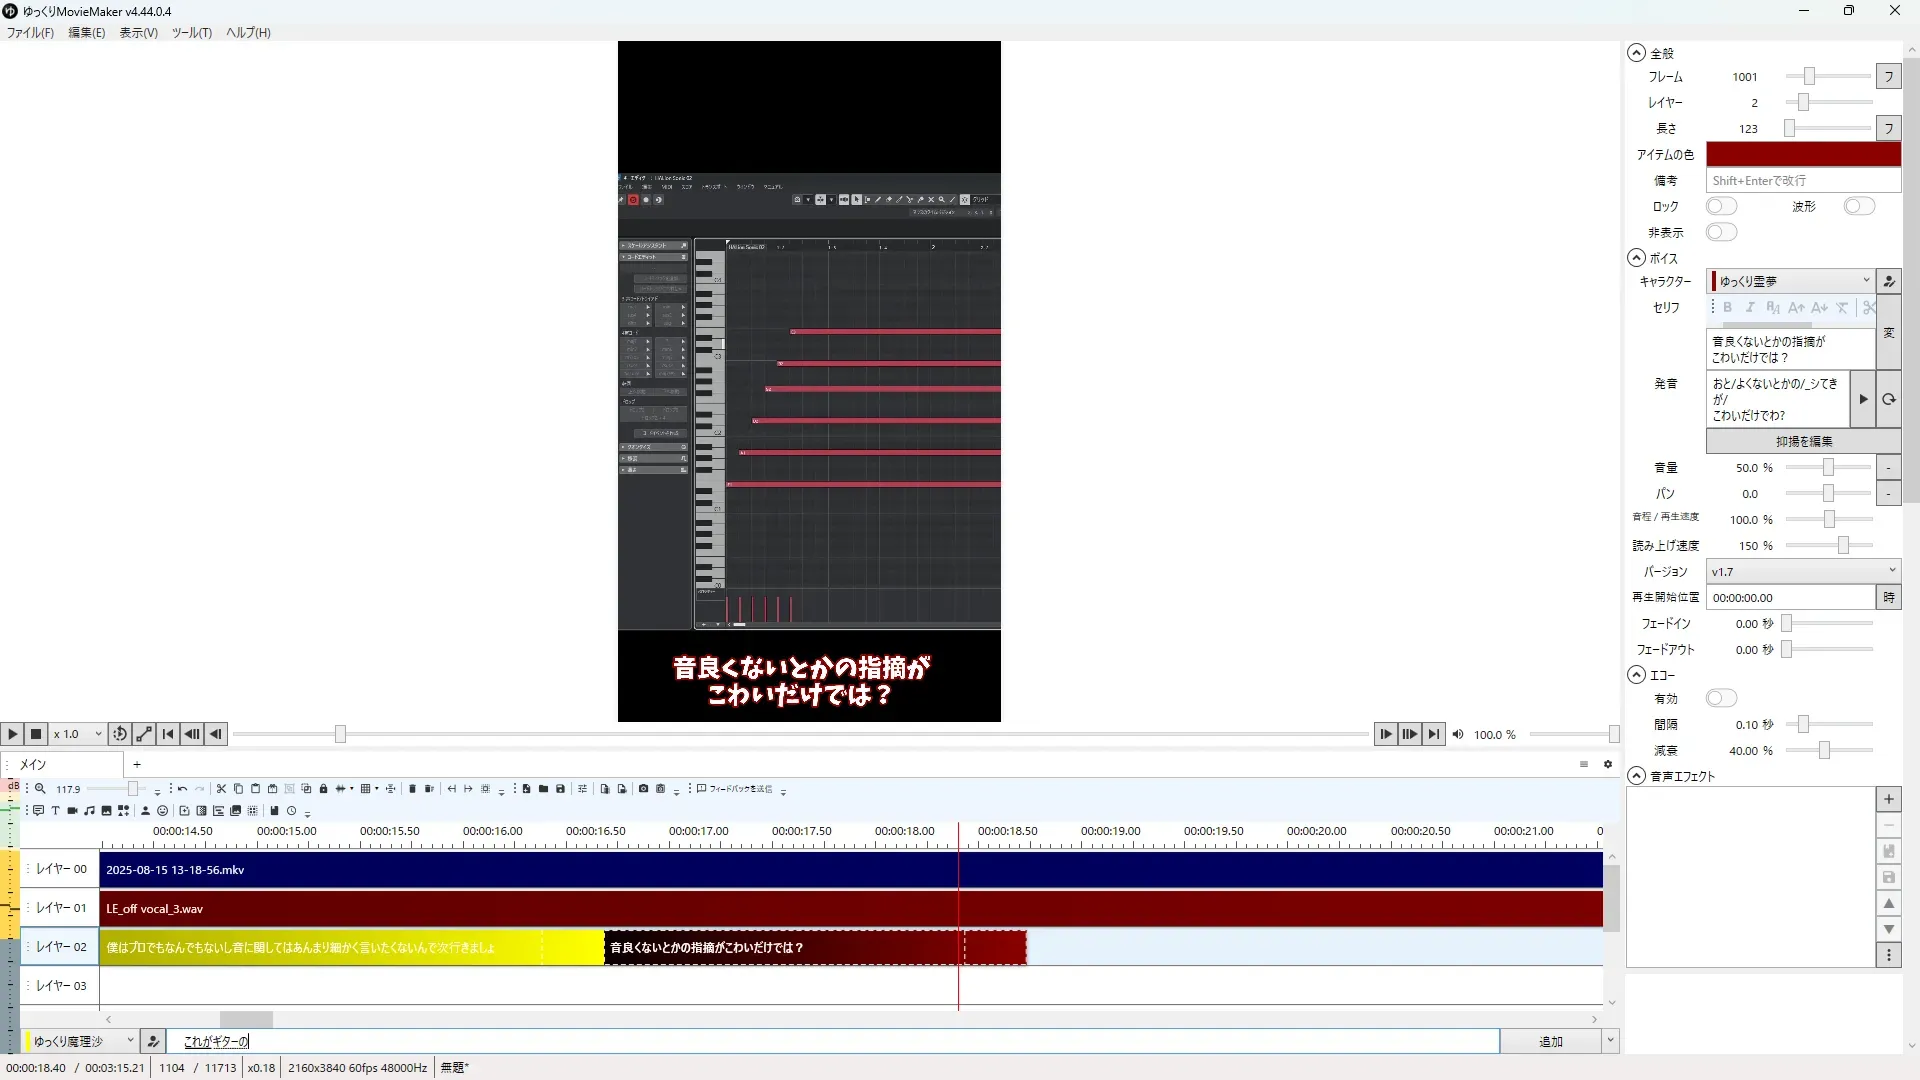The width and height of the screenshot is (1920, 1080).
Task: Add an audio item with music note icon
Action: (89, 811)
